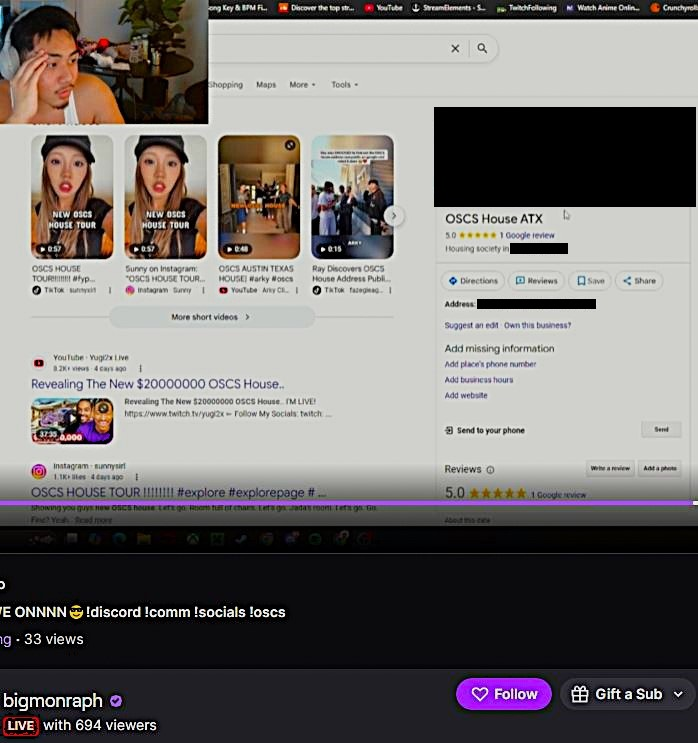
Task: Open the Watch Anime Online bookmark
Action: [603, 8]
